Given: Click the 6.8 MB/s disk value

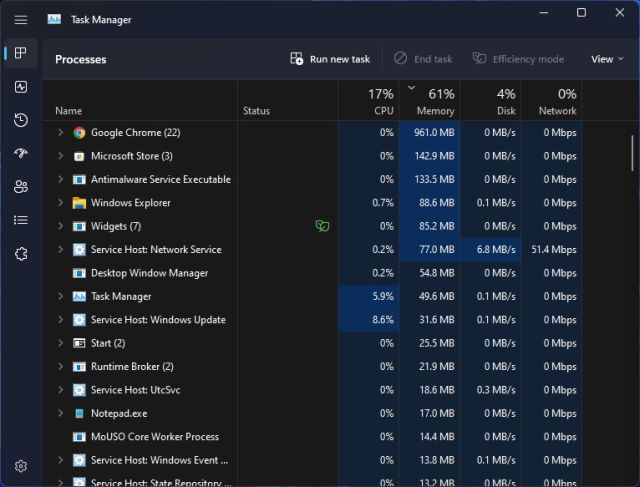Looking at the screenshot, I should 496,249.
